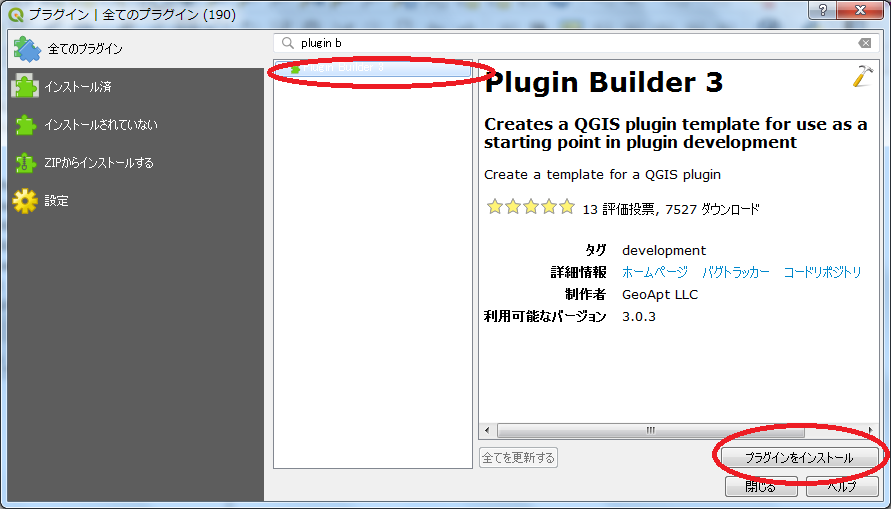Click the yellow gear settings icon
Viewport: 891px width, 509px height.
[x=25, y=201]
